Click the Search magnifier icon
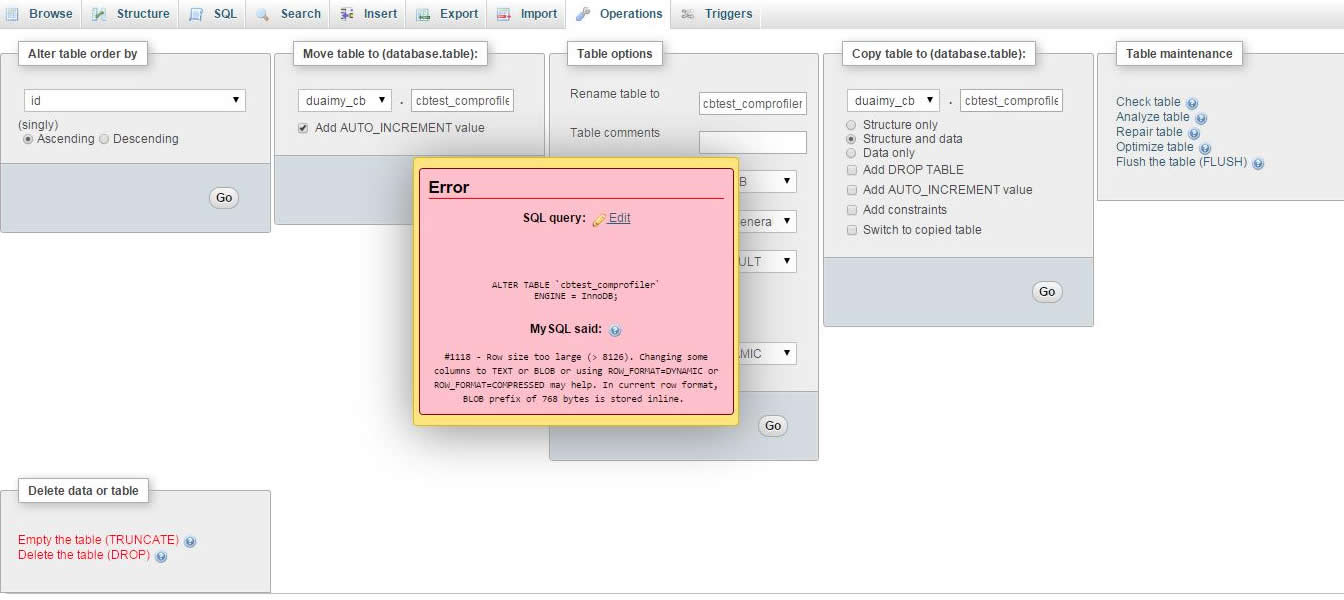Image resolution: width=1344 pixels, height=600 pixels. click(263, 14)
